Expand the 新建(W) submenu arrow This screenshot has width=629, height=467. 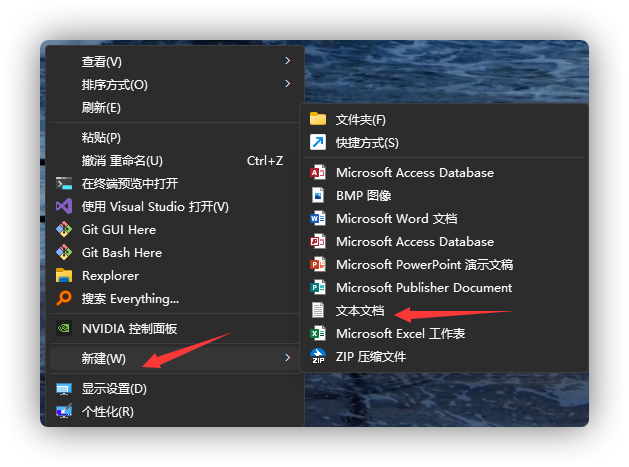coord(287,357)
